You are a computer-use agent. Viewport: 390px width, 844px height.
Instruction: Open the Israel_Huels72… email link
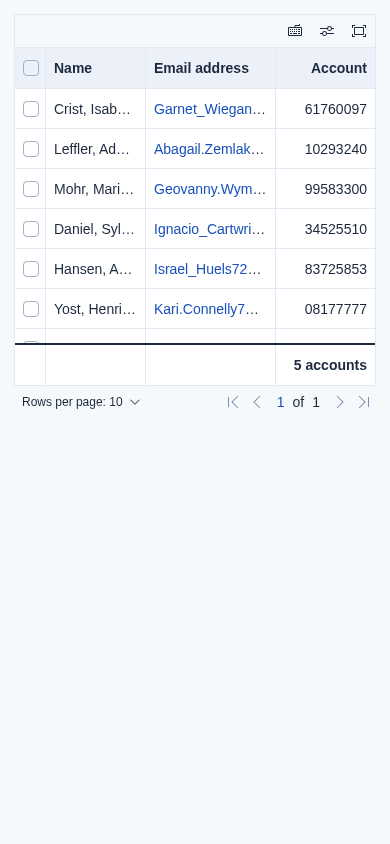(x=208, y=269)
